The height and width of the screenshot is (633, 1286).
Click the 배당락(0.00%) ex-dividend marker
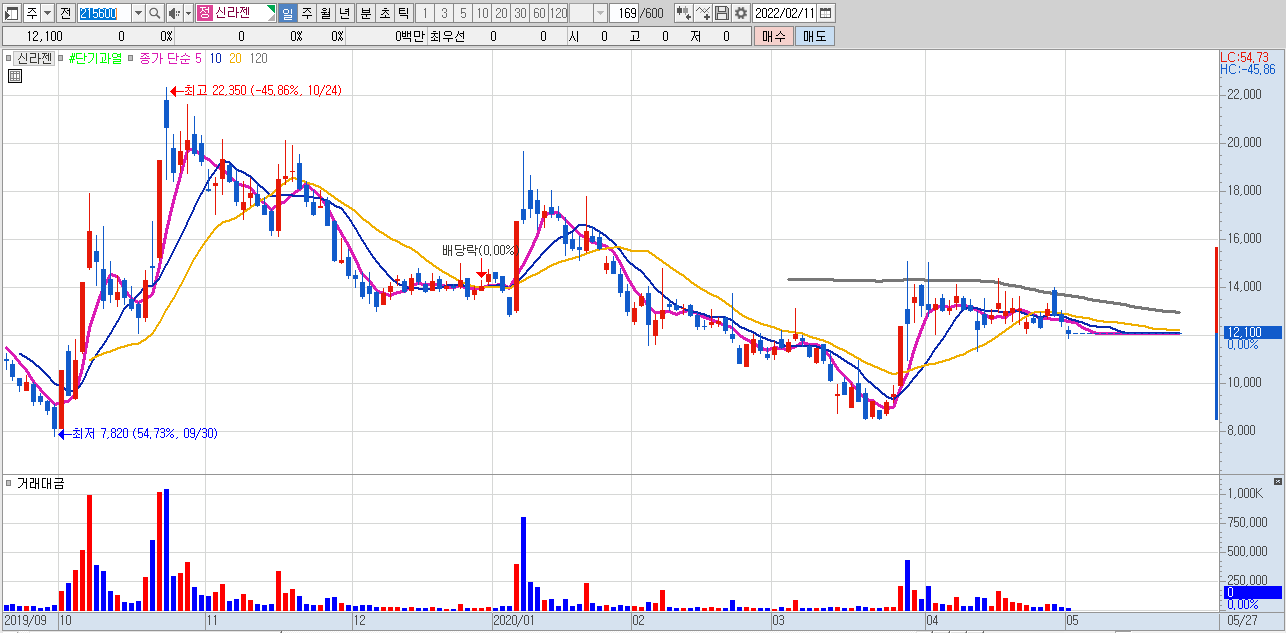click(x=479, y=250)
